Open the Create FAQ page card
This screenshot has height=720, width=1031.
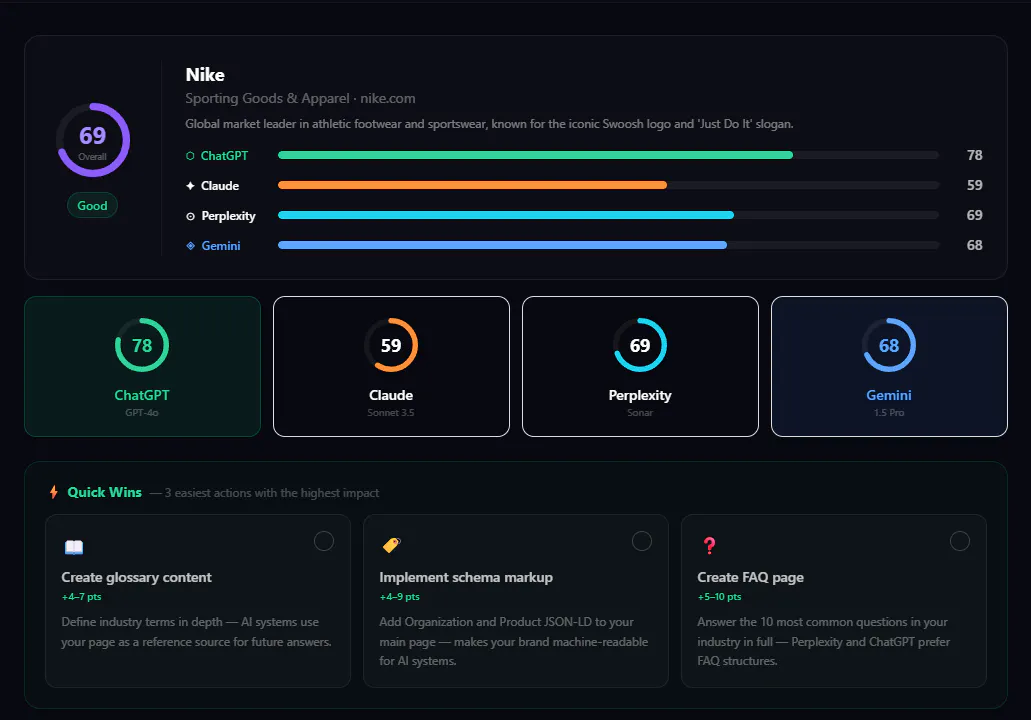coord(834,601)
